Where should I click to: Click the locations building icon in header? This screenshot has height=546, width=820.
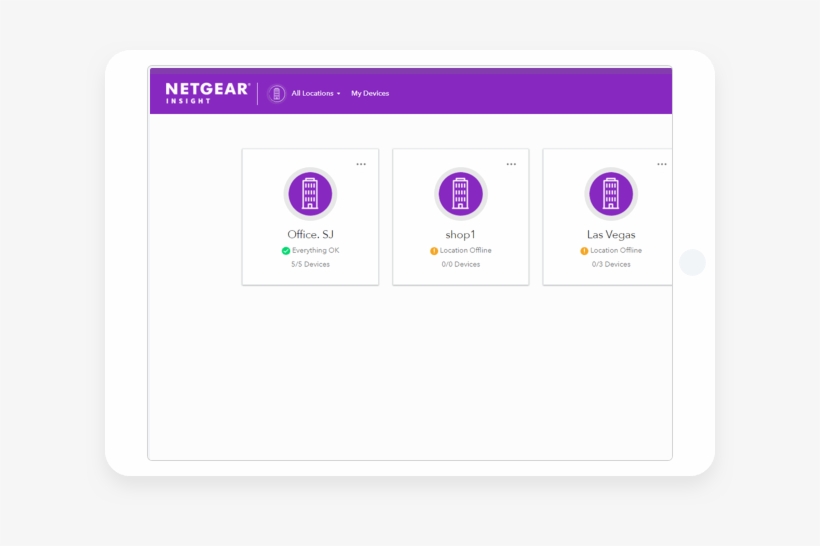(277, 94)
